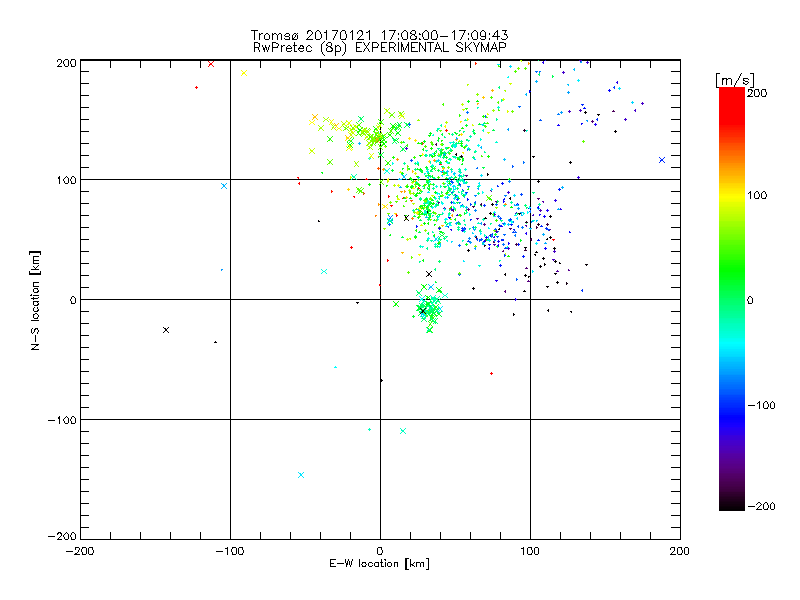The width and height of the screenshot is (800, 600).
Task: Click the red X marker on the plot's top border
Action: click(211, 64)
